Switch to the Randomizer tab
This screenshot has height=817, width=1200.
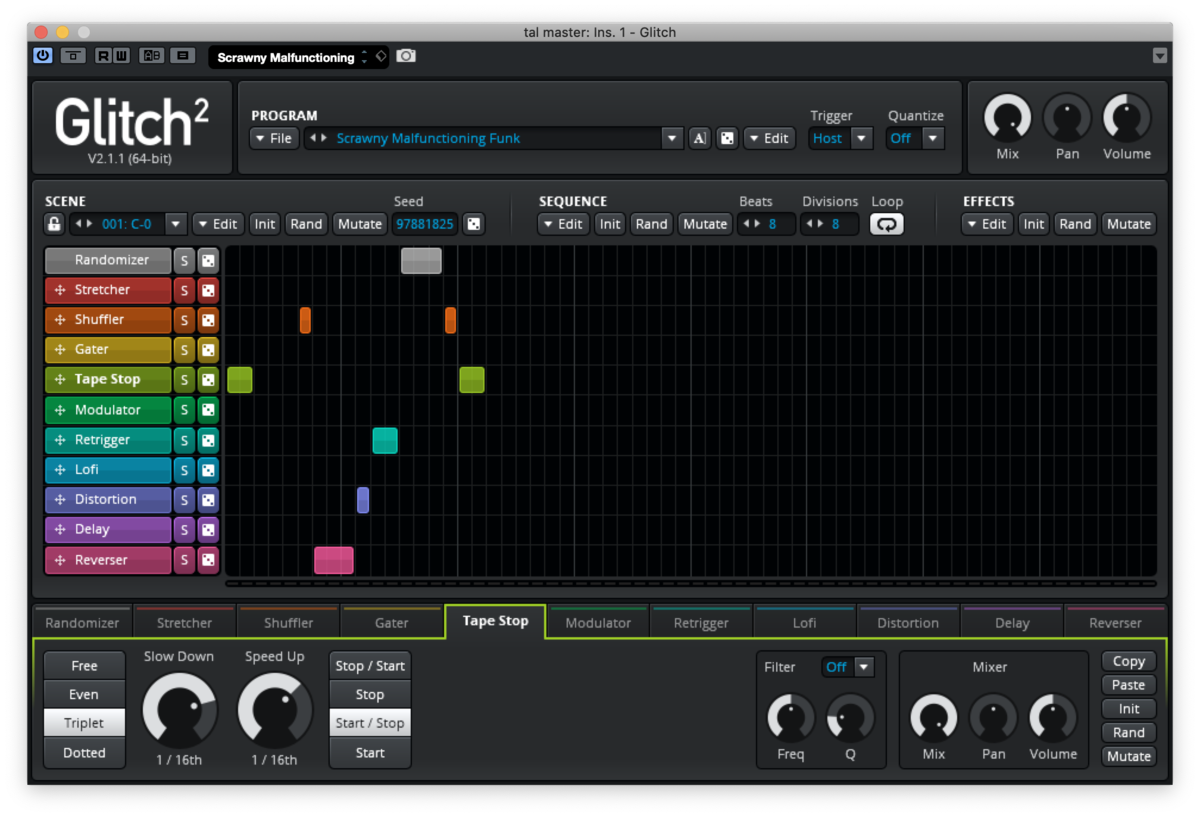click(82, 622)
